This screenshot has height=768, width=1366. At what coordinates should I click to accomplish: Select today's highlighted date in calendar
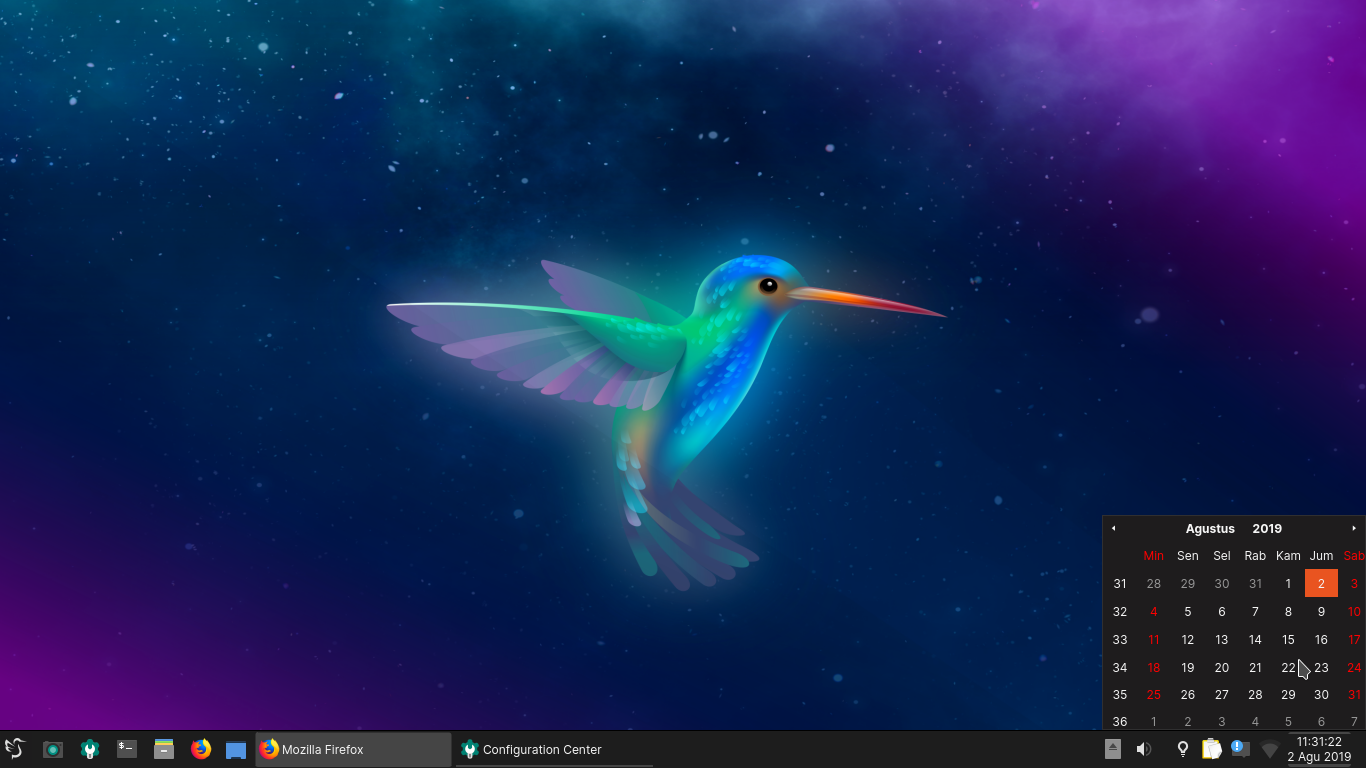click(1321, 583)
